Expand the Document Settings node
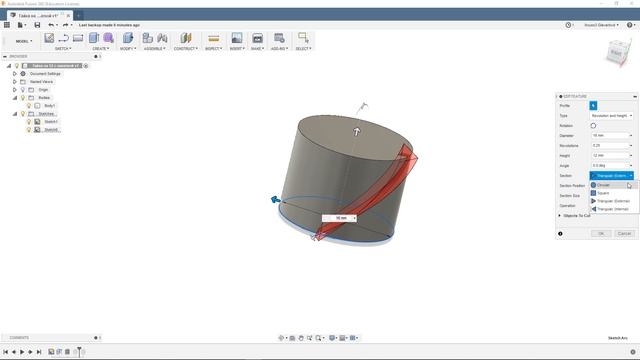The height and width of the screenshot is (360, 640). point(15,74)
